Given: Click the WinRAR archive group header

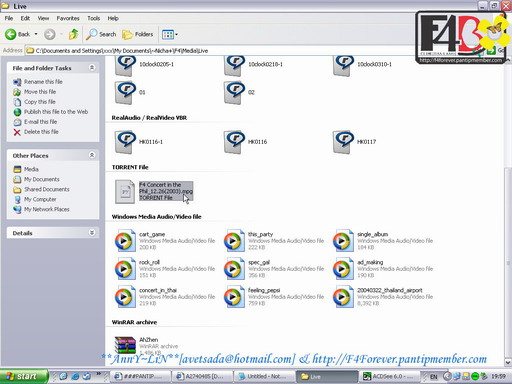Looking at the screenshot, I should 134,322.
